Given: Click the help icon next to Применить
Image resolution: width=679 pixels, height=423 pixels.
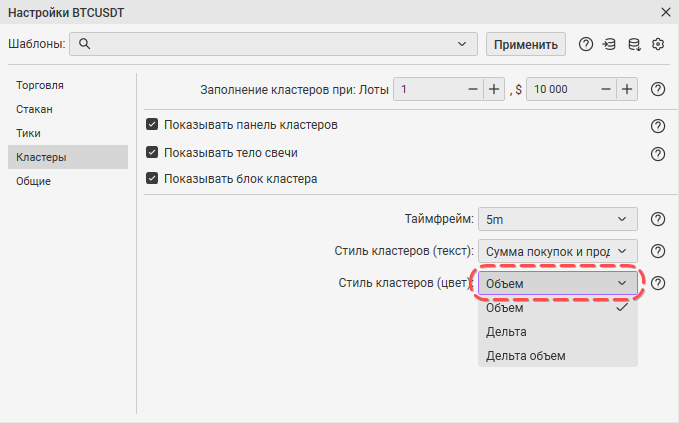Looking at the screenshot, I should pyautogui.click(x=586, y=44).
